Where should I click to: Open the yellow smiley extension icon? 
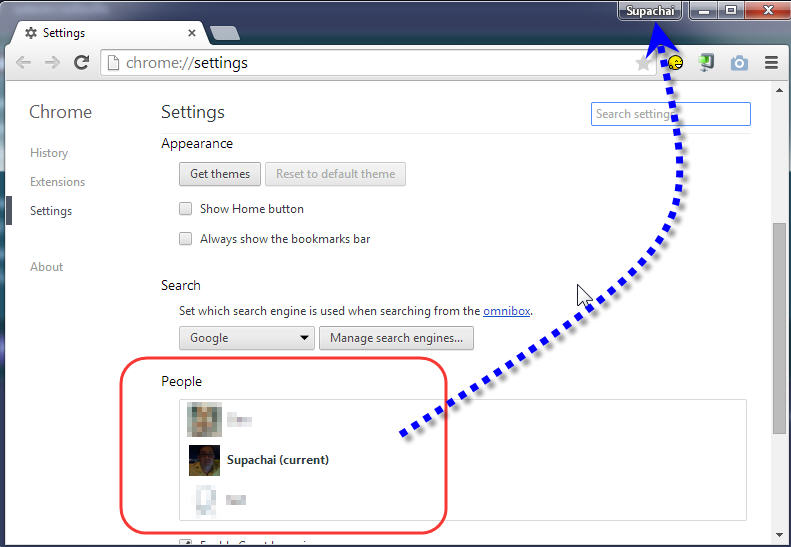point(675,63)
